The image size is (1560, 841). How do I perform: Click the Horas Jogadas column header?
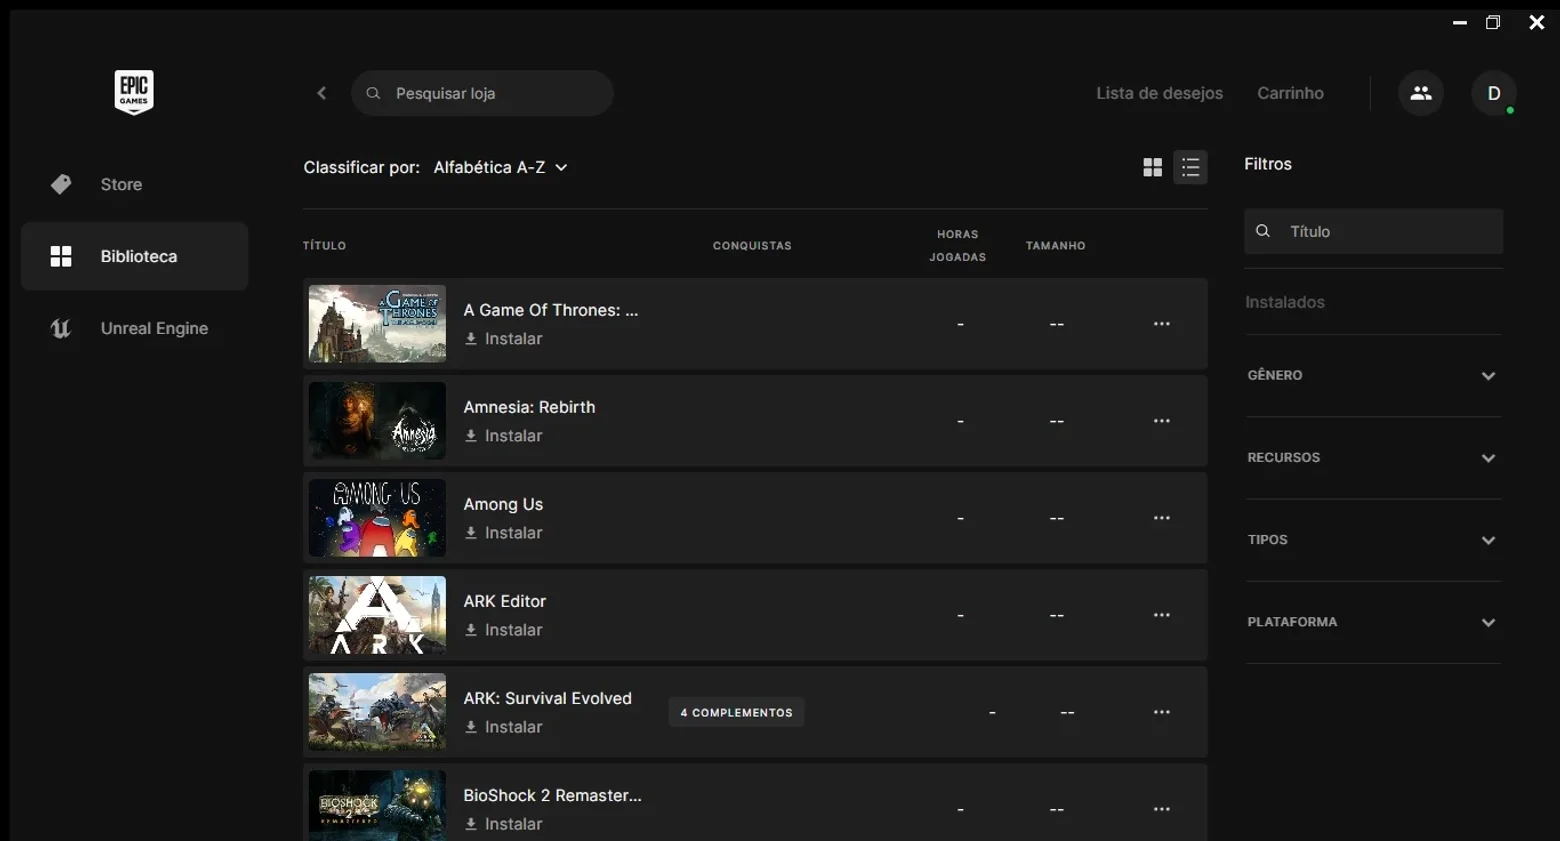(958, 246)
